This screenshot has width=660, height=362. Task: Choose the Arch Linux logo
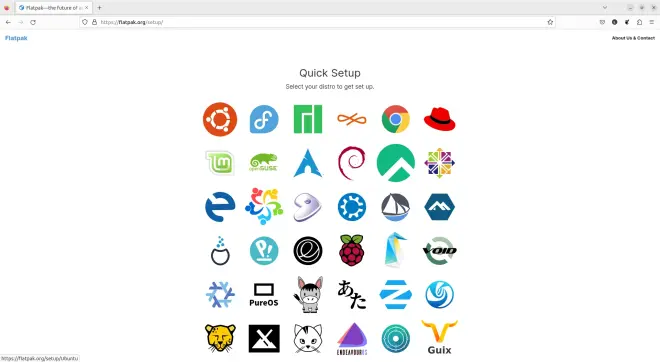308,163
